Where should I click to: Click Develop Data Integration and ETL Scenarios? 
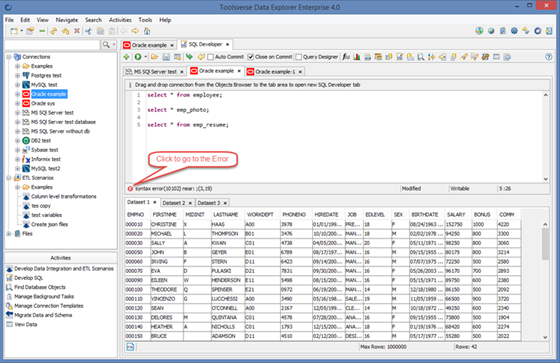[x=64, y=269]
